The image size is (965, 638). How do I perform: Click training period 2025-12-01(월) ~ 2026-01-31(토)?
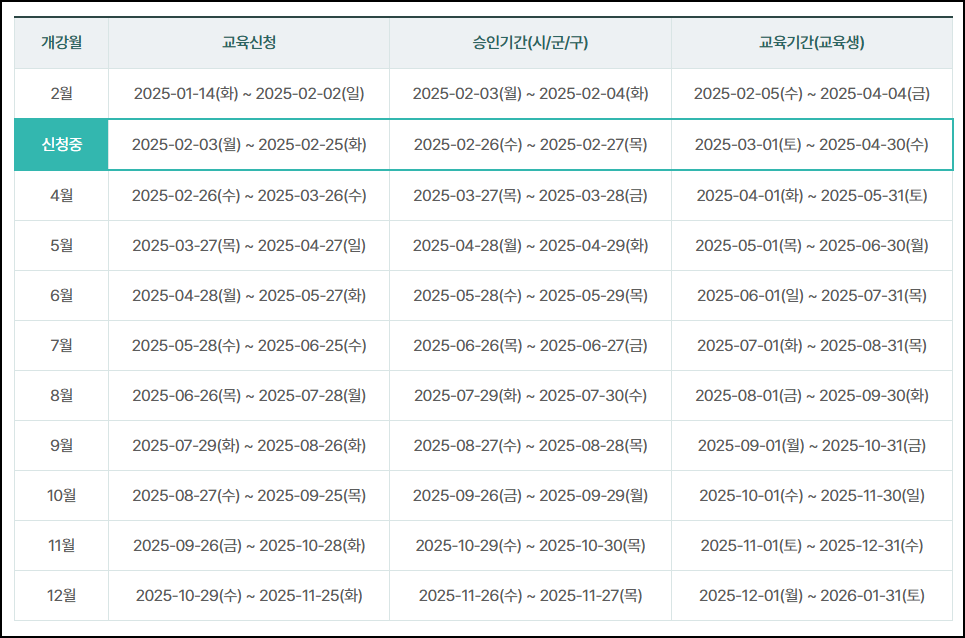[812, 596]
